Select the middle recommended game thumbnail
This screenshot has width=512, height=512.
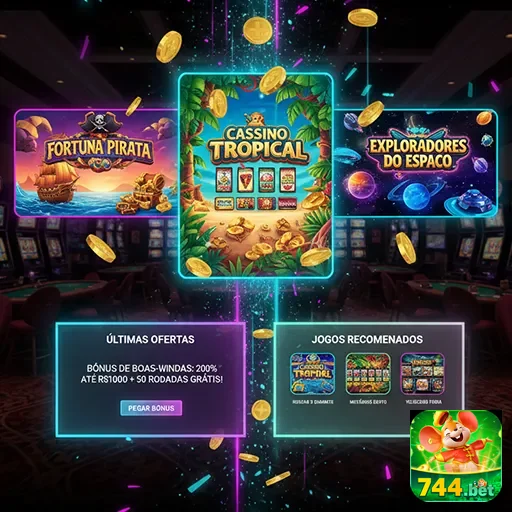click(x=368, y=374)
